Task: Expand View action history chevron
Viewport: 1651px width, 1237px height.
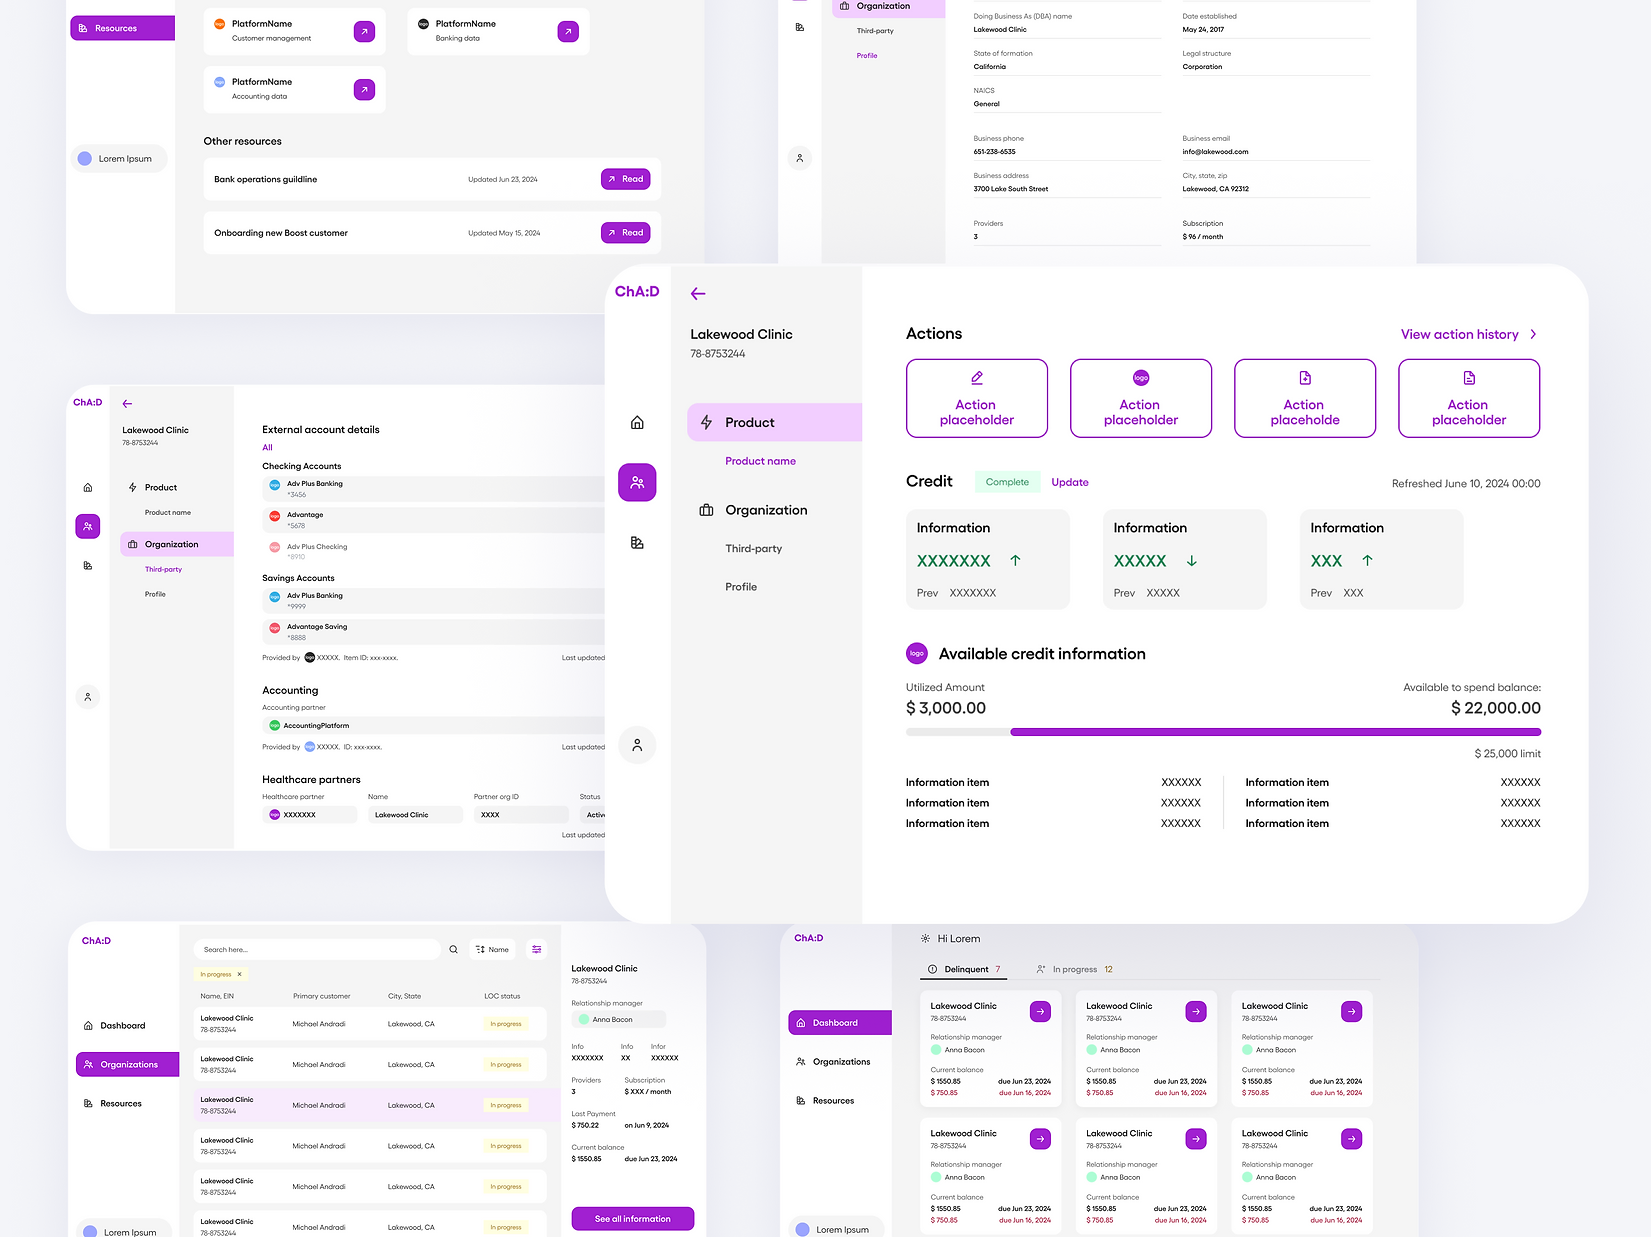Action: [1533, 335]
